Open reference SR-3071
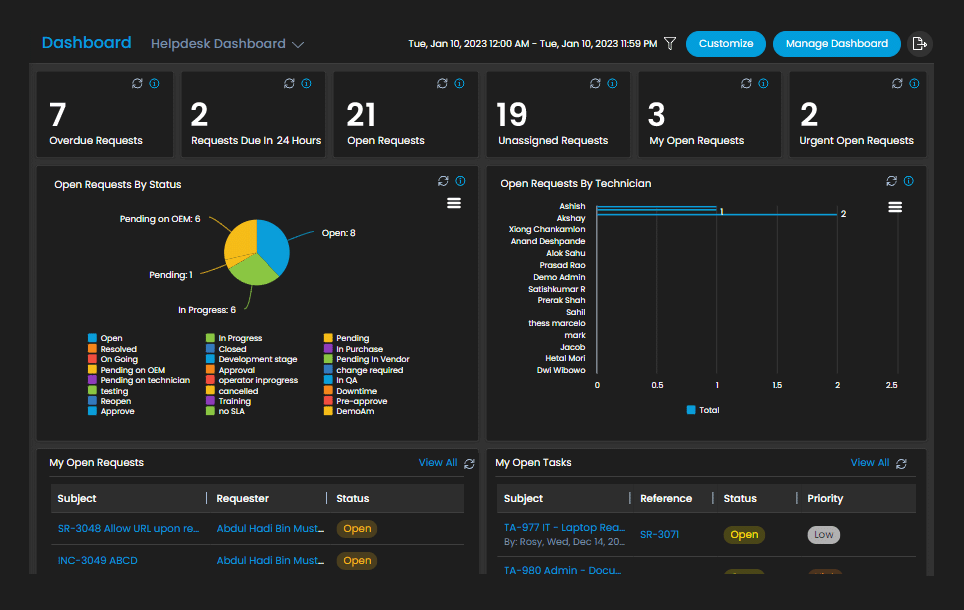The height and width of the screenshot is (610, 964). coord(659,534)
